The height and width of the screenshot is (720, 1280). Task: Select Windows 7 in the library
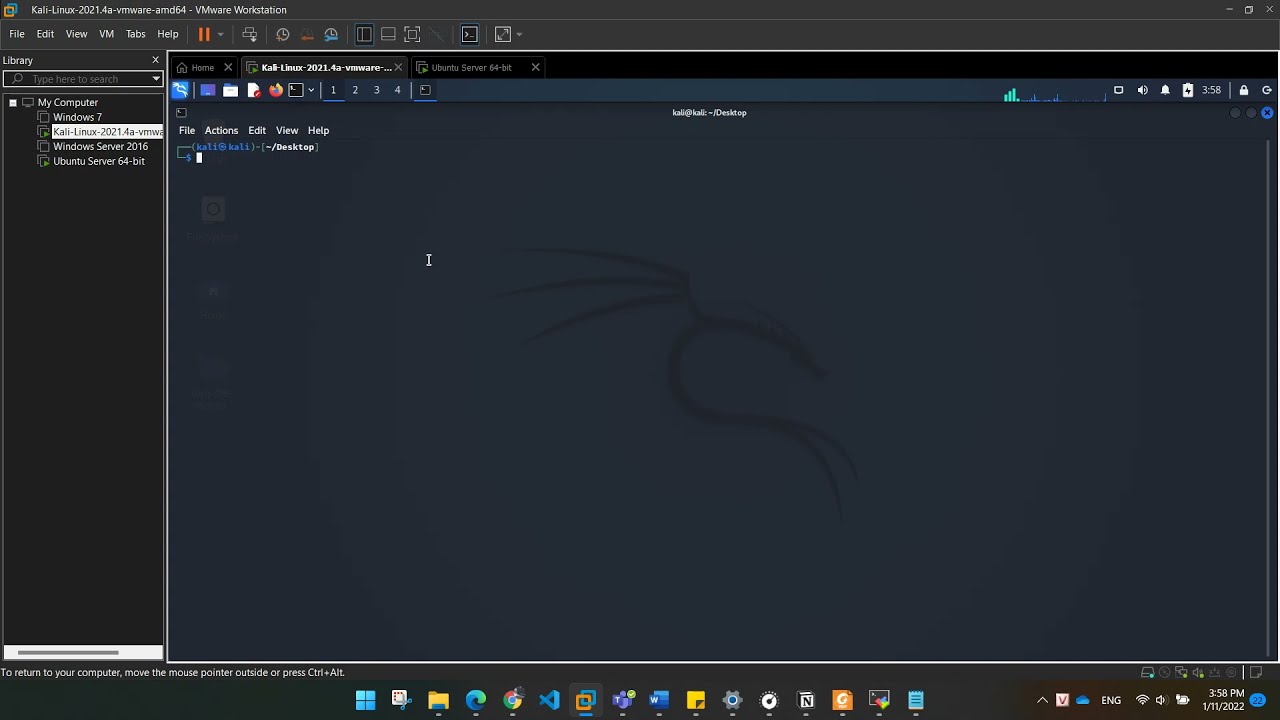coord(77,117)
